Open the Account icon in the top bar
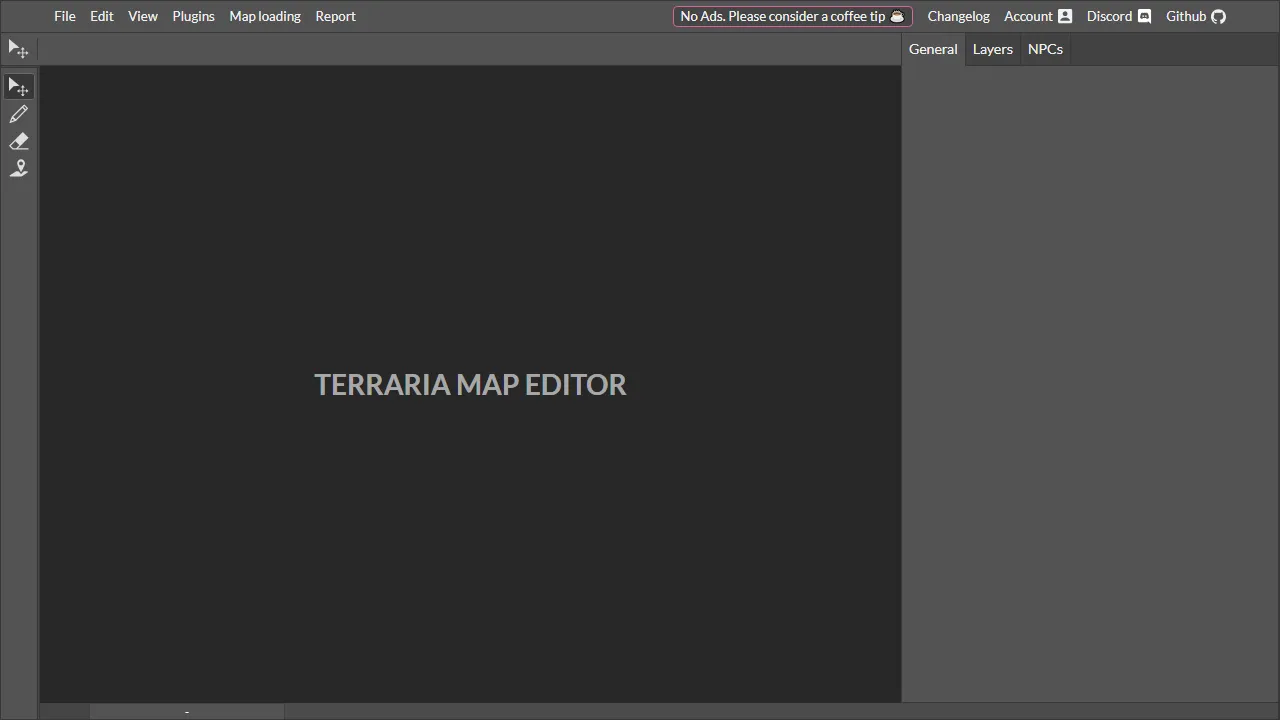The image size is (1280, 720). click(1064, 16)
